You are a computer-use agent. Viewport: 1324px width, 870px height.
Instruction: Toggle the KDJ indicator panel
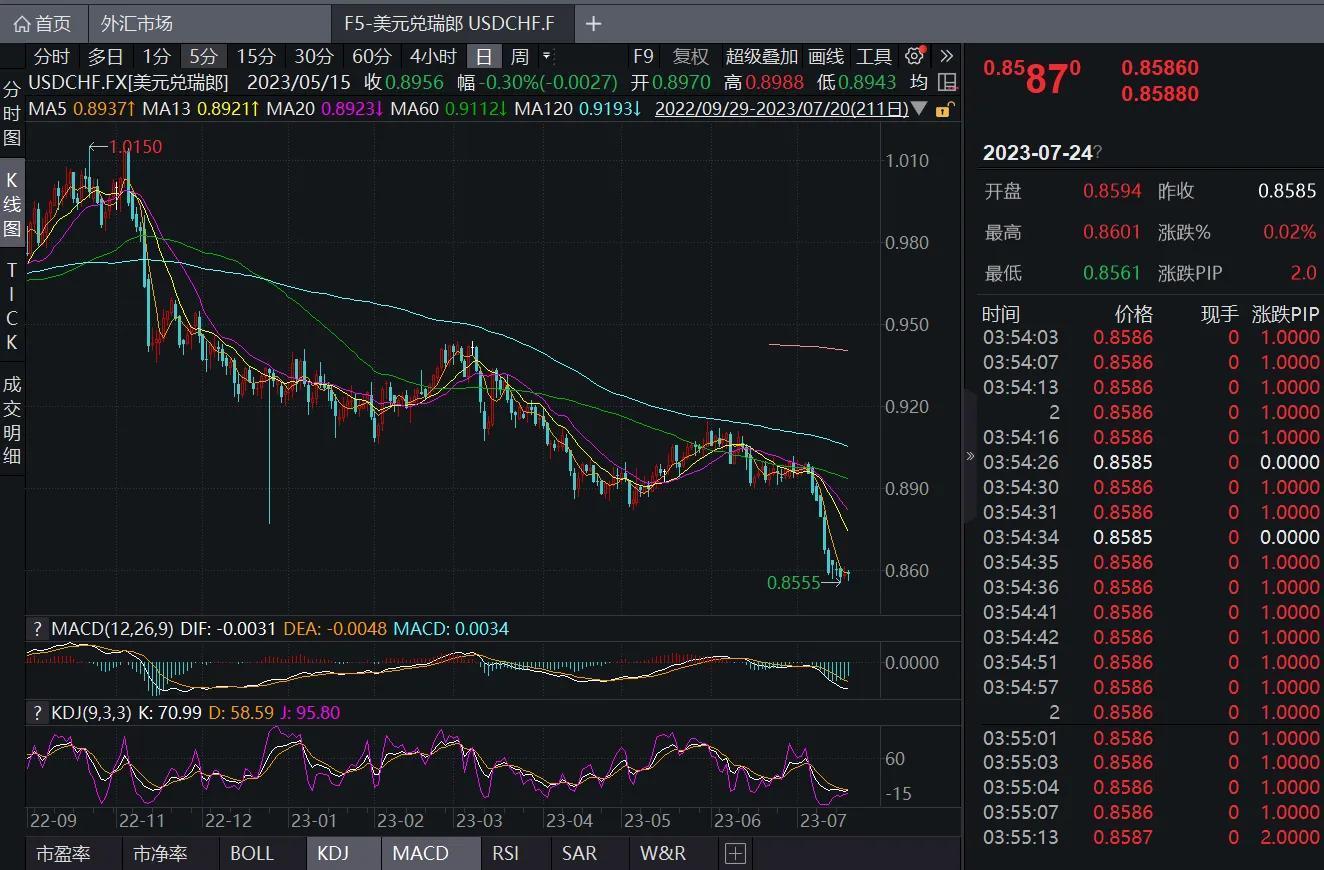[333, 853]
